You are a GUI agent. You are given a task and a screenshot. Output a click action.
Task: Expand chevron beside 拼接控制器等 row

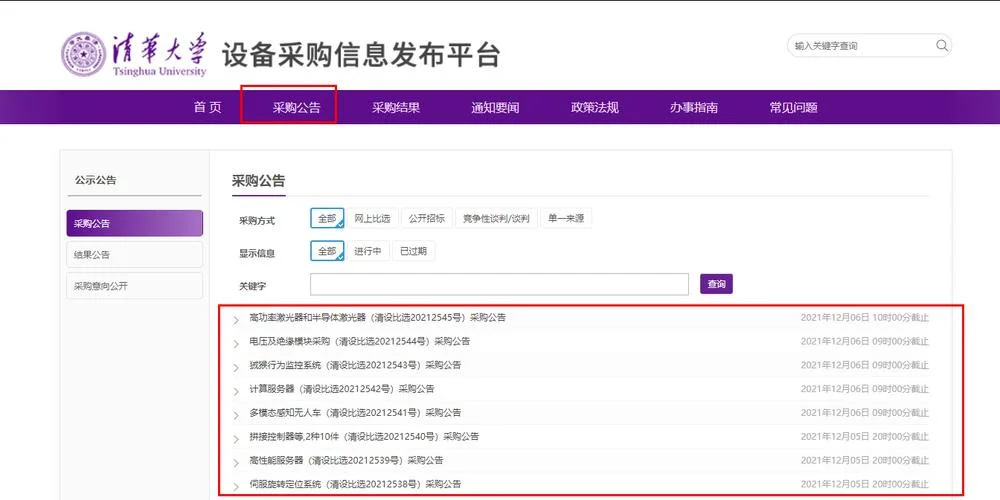tap(236, 439)
